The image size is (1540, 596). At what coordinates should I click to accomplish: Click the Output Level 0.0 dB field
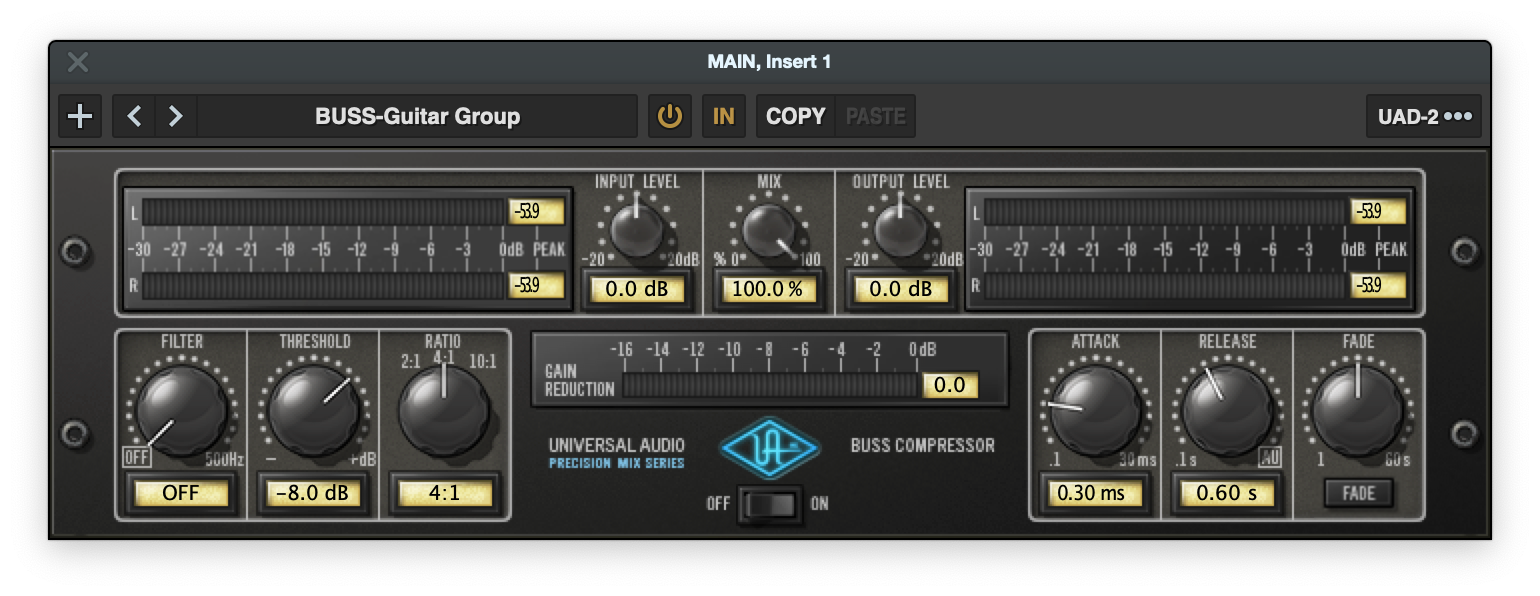(900, 290)
